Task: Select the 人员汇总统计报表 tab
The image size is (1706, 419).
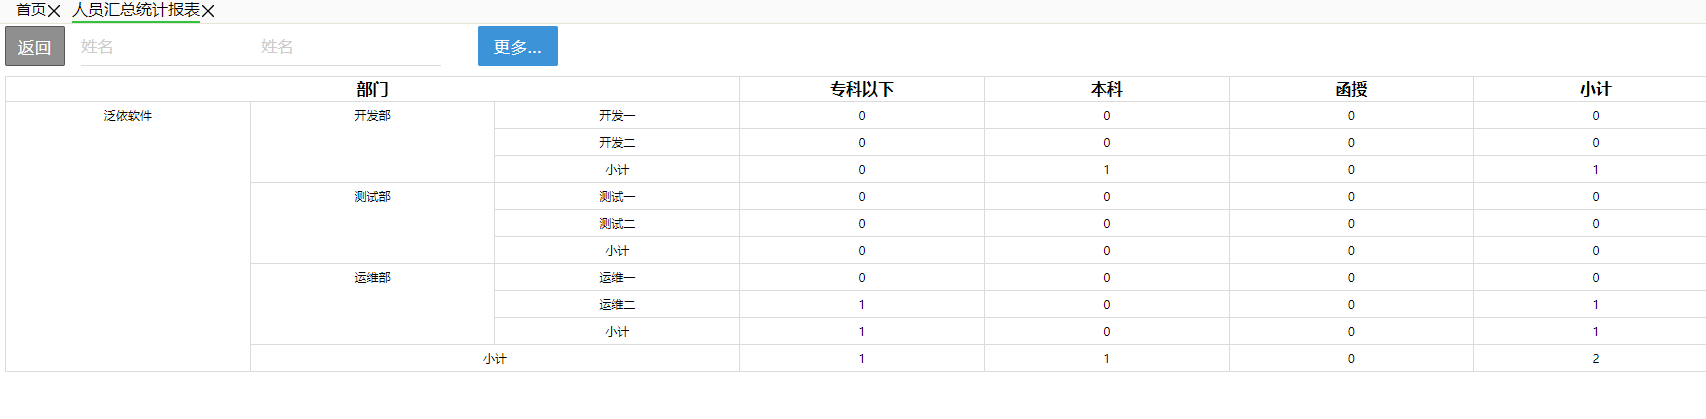Action: point(136,10)
